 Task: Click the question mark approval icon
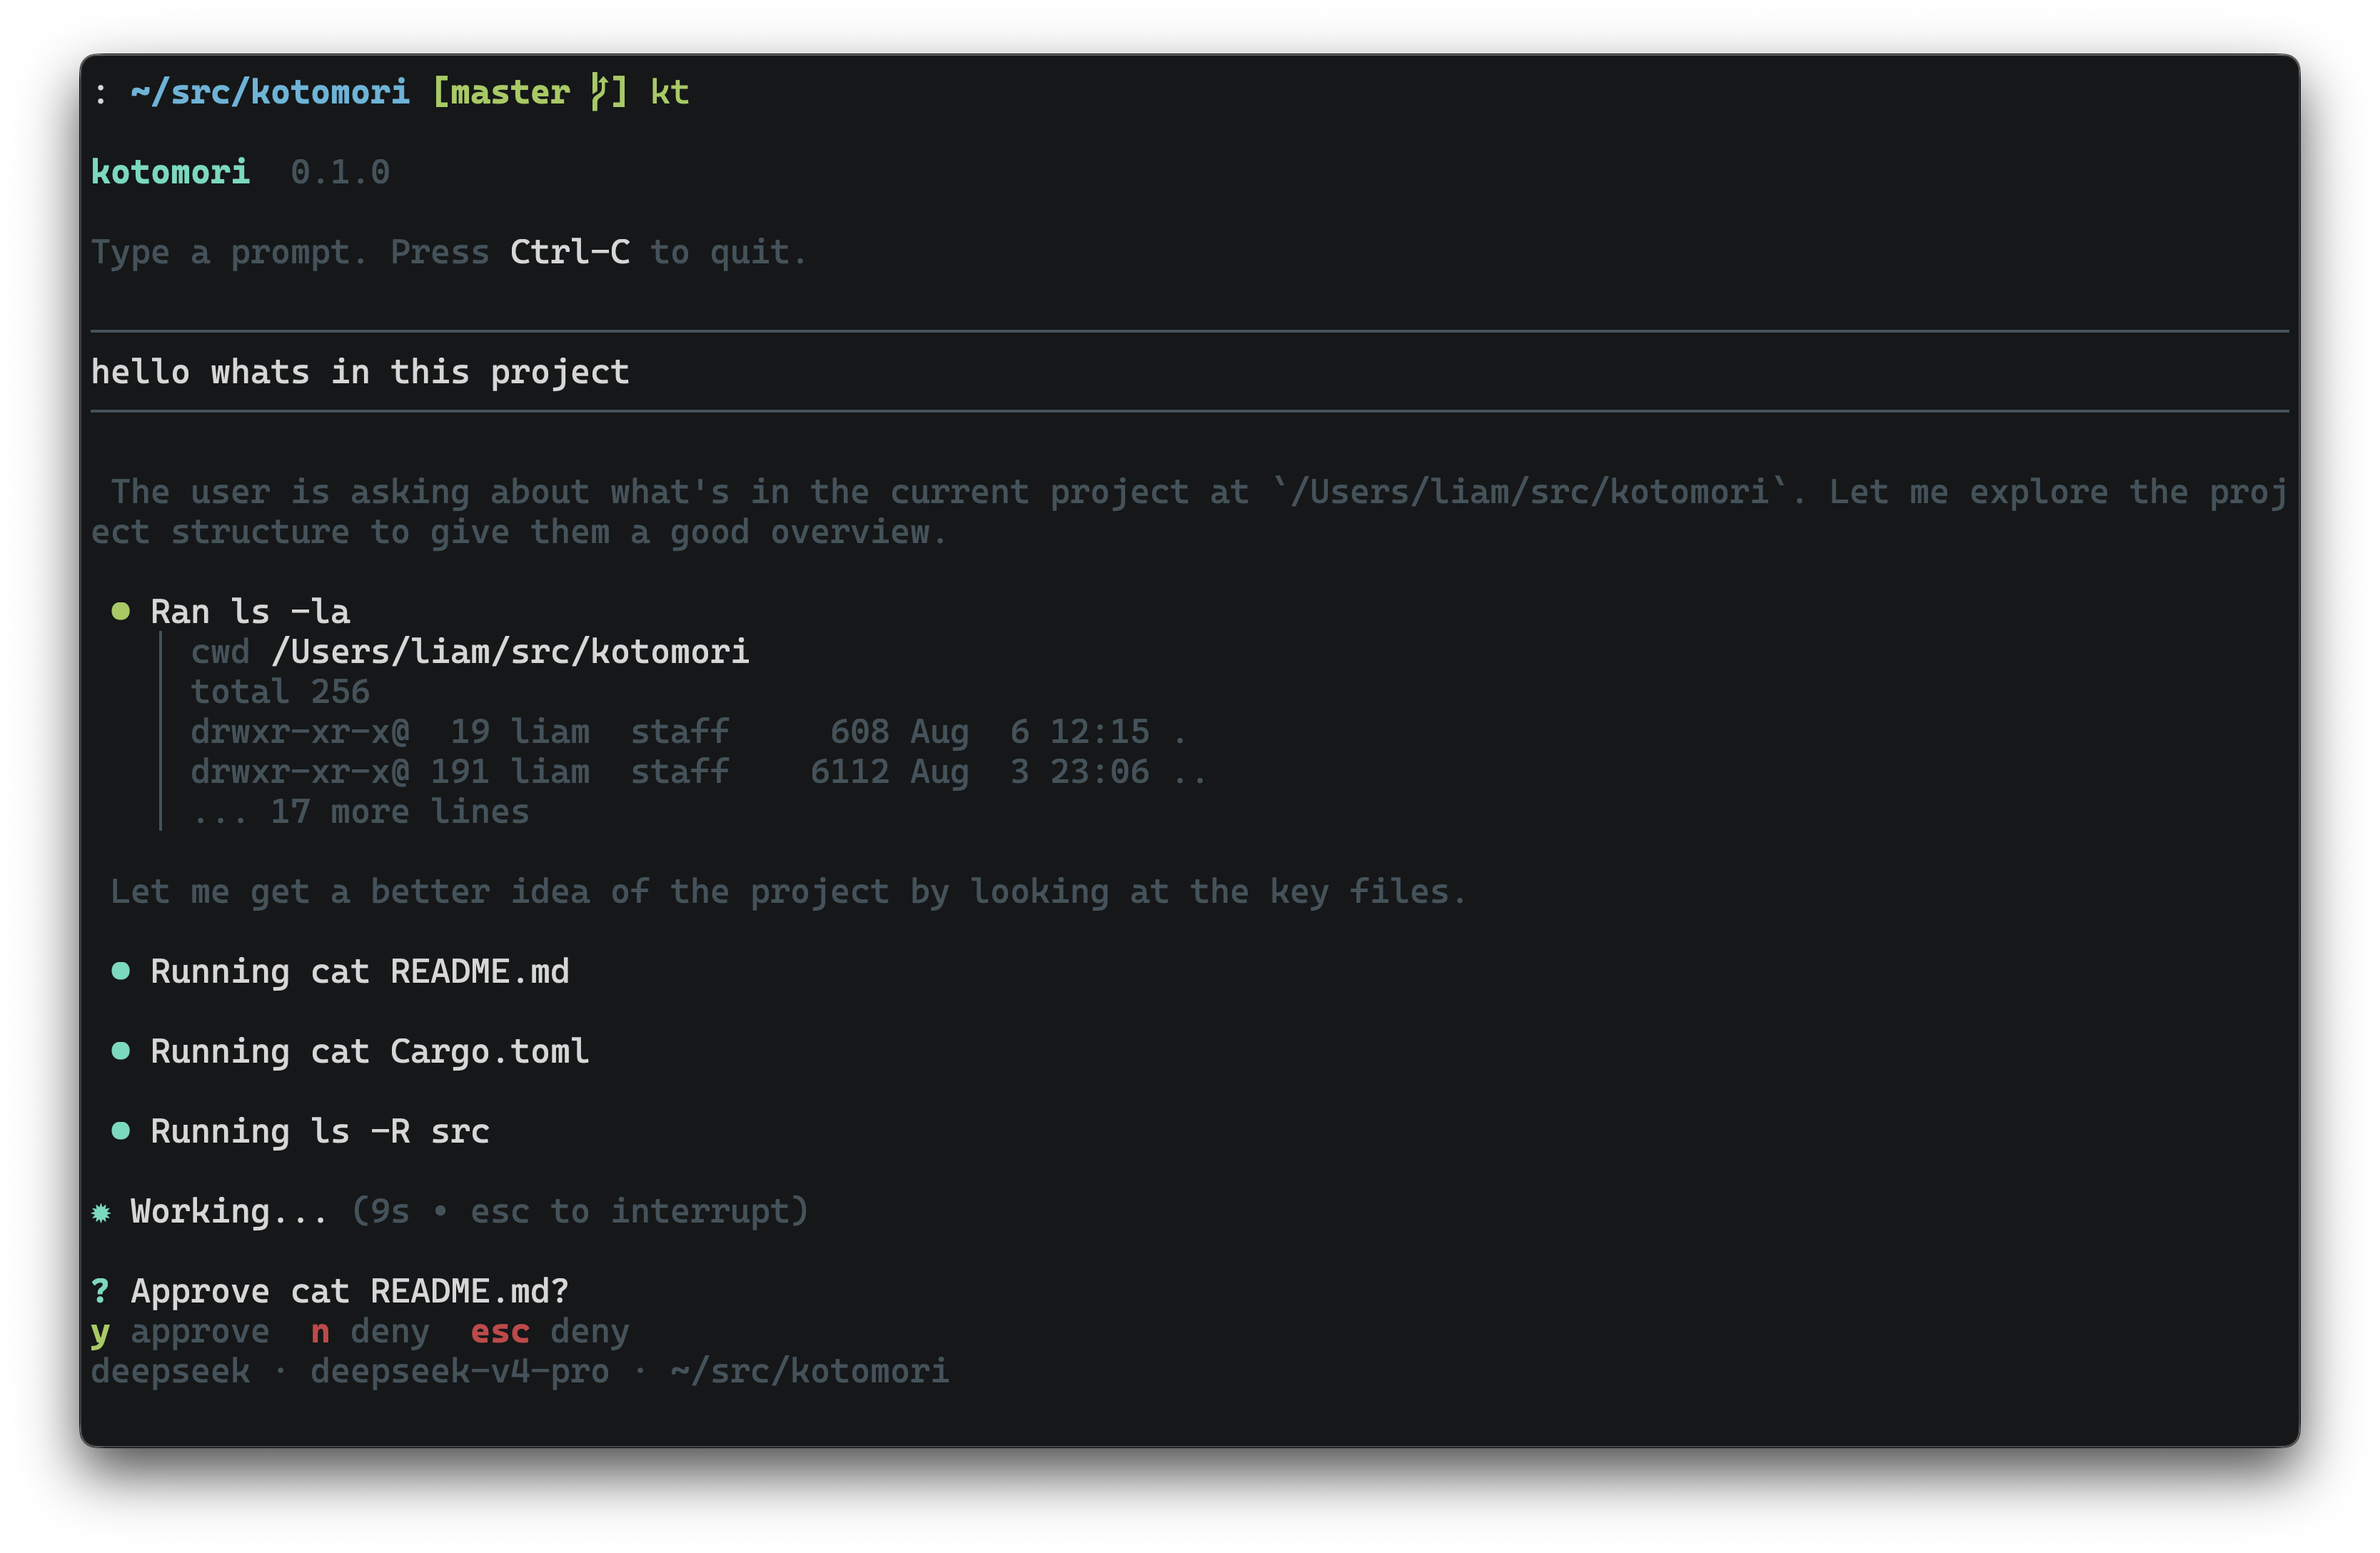point(100,1291)
